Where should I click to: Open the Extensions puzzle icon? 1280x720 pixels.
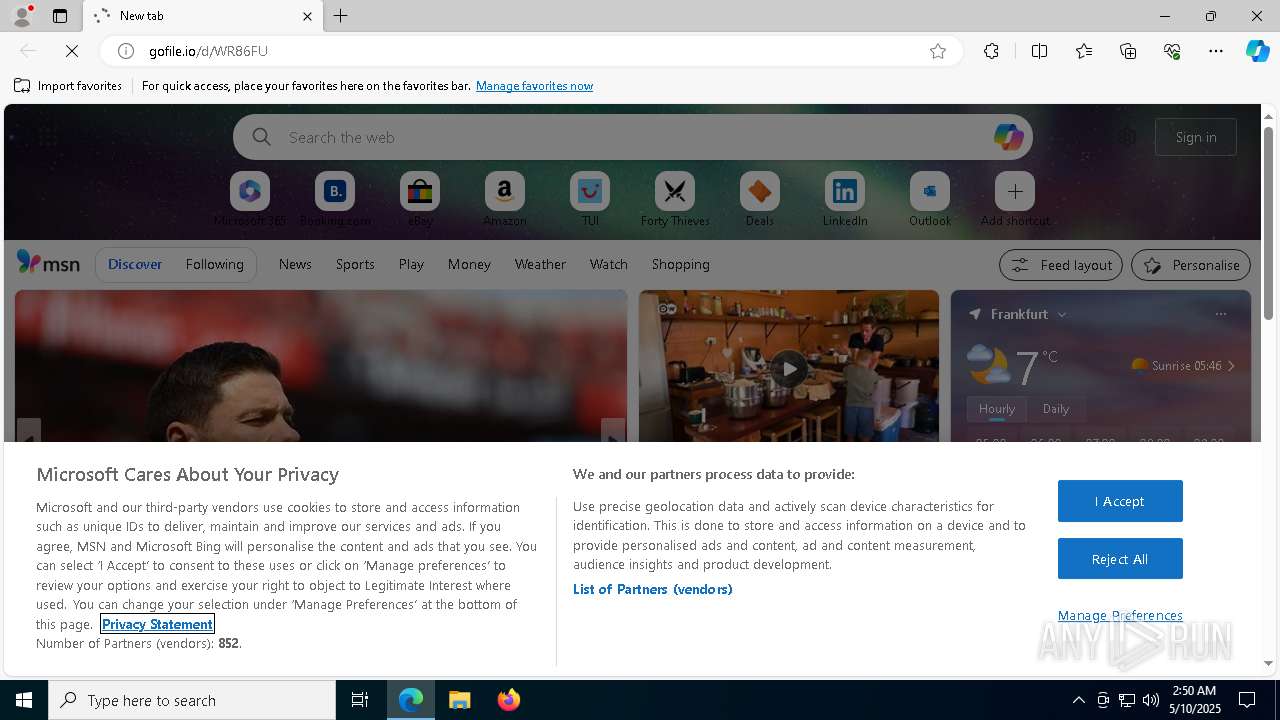tap(991, 51)
